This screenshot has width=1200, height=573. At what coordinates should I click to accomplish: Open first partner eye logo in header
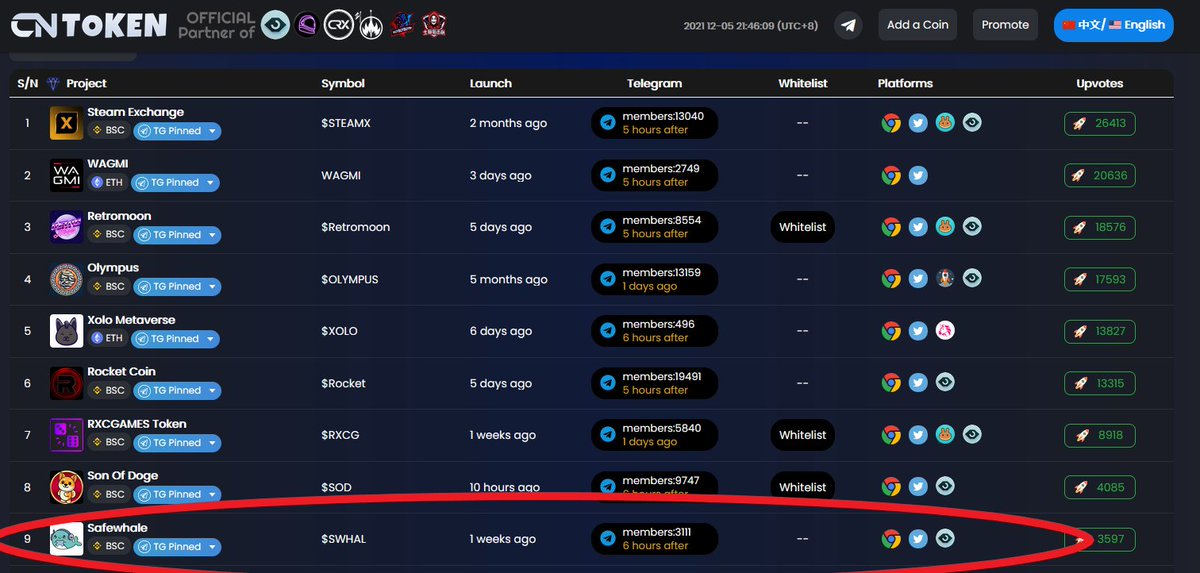point(274,24)
